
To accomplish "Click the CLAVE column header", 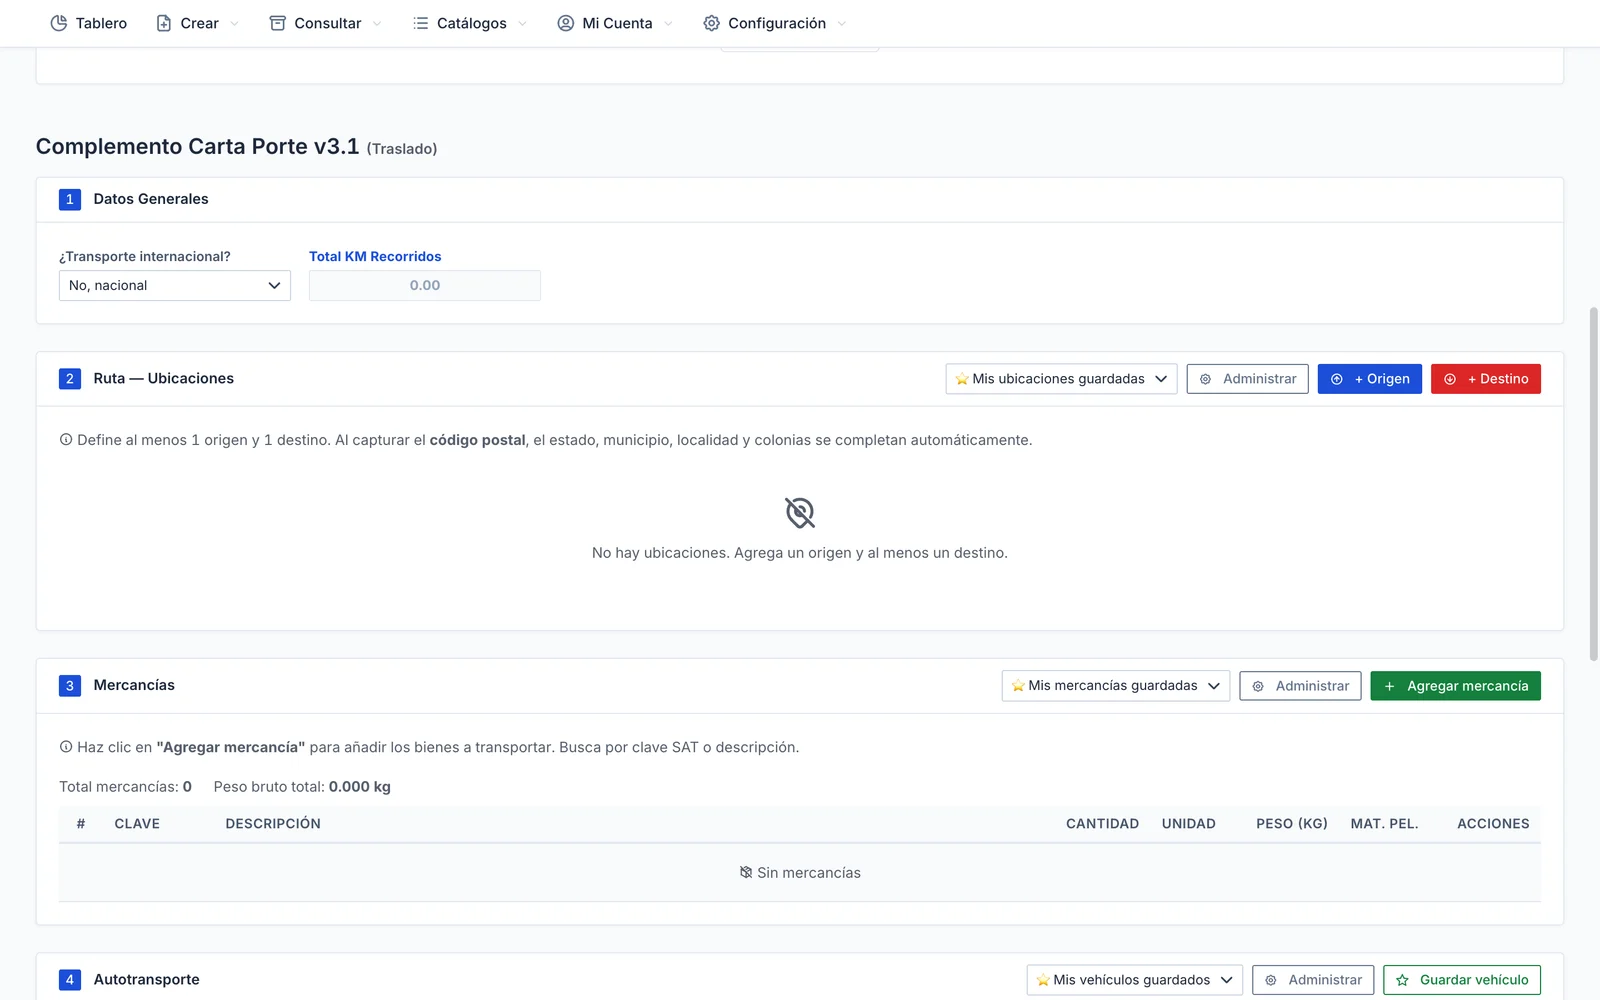I will [x=137, y=824].
